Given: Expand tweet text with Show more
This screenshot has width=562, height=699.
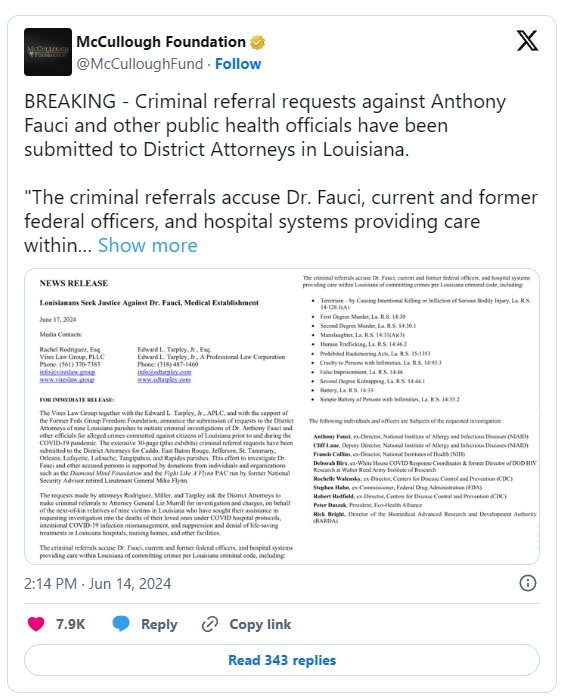Looking at the screenshot, I should (x=148, y=245).
